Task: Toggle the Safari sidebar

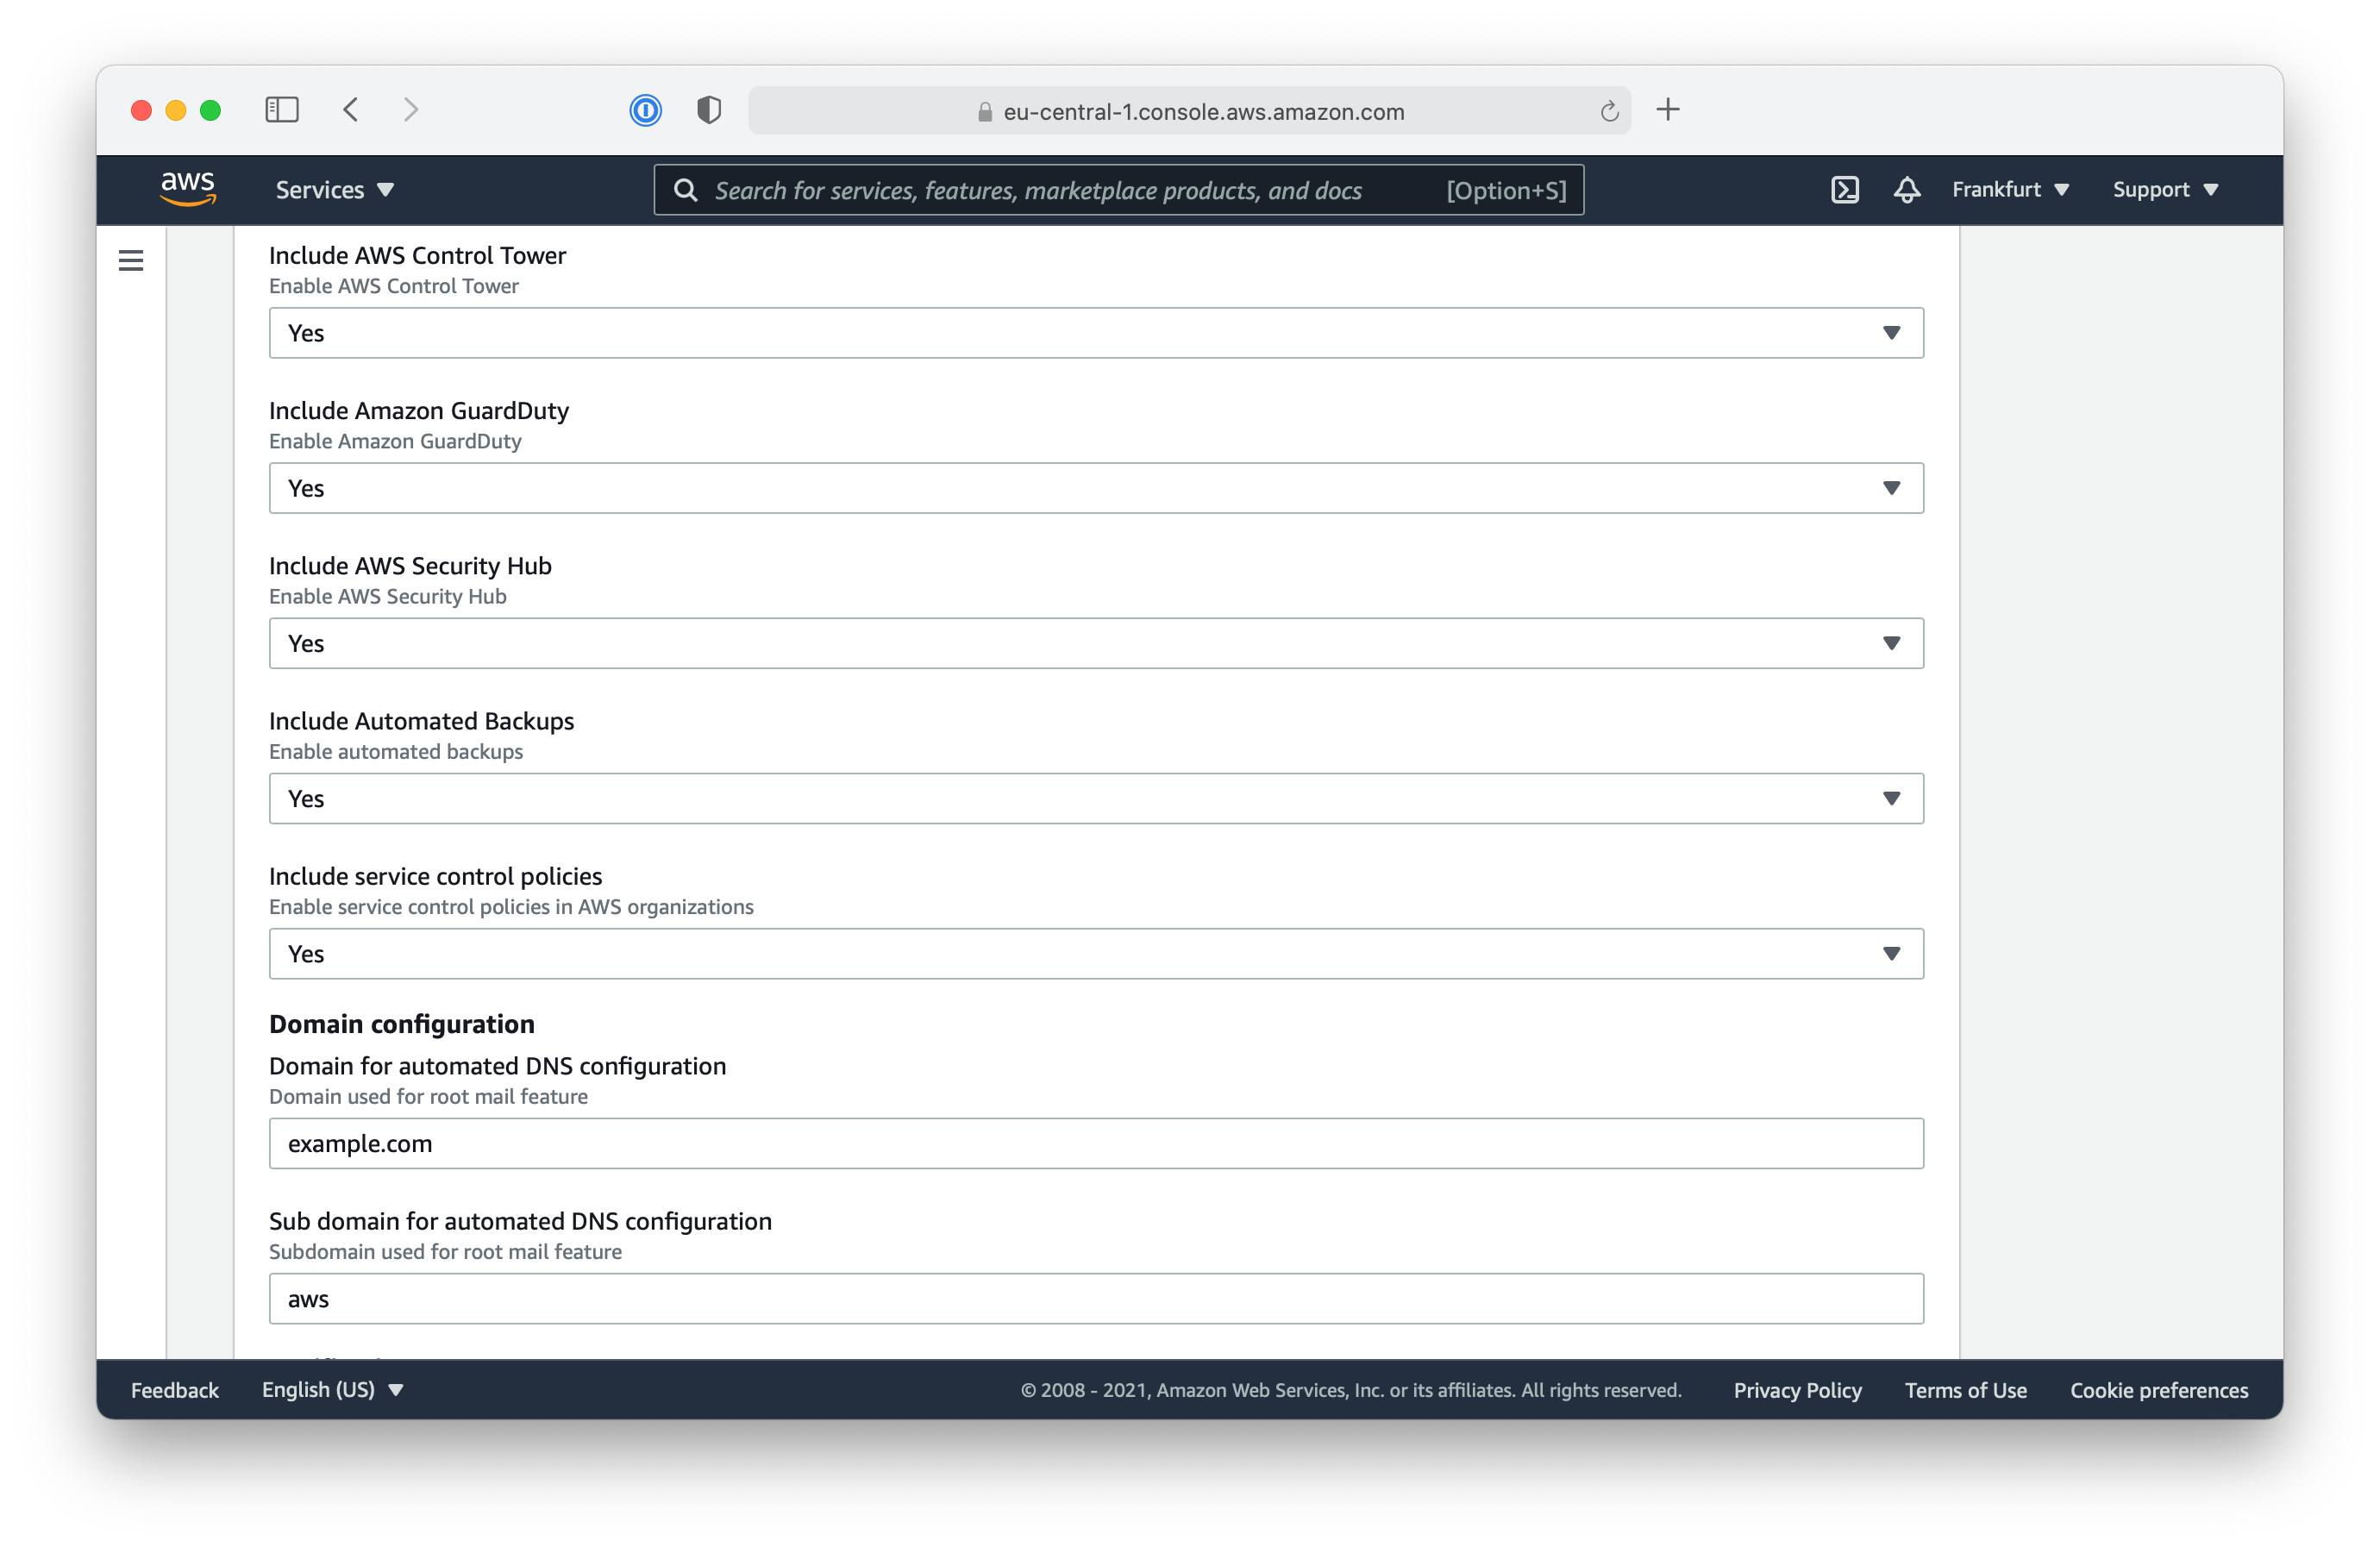Action: (282, 110)
